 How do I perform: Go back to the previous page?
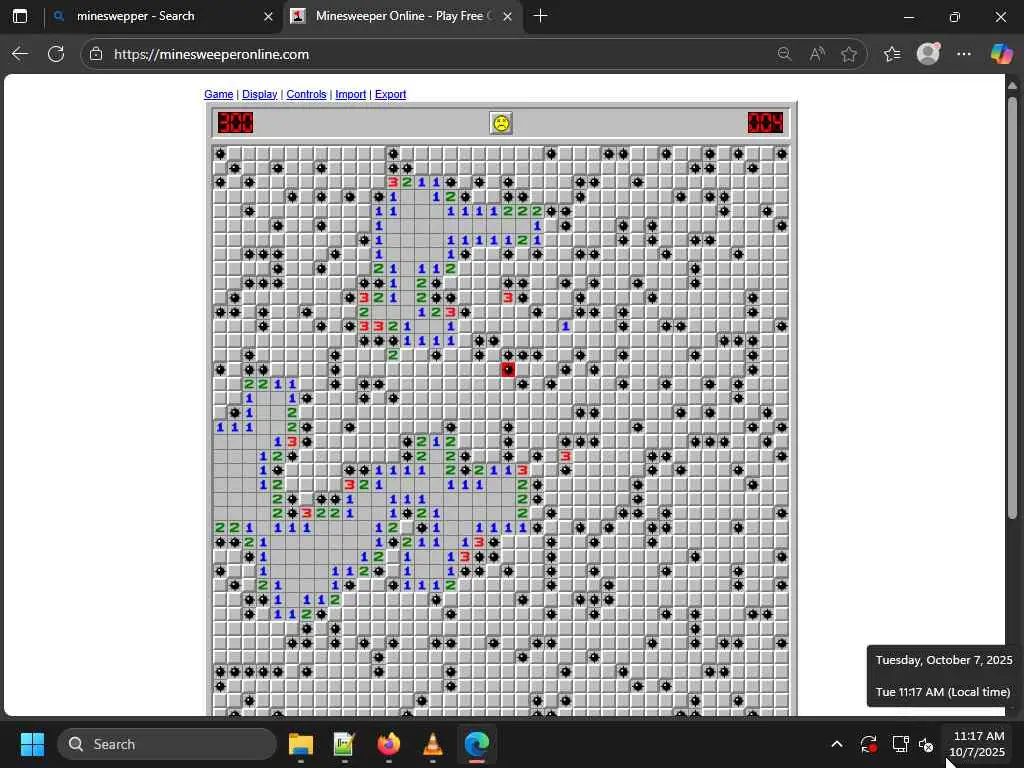(20, 54)
